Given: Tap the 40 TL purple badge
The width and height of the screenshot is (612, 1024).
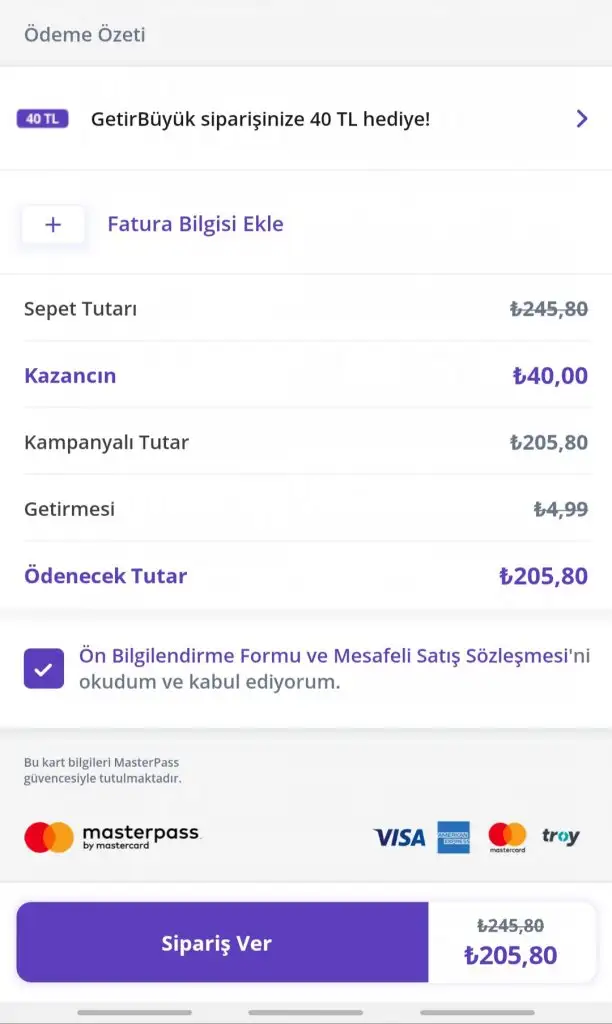Looking at the screenshot, I should pos(42,119).
